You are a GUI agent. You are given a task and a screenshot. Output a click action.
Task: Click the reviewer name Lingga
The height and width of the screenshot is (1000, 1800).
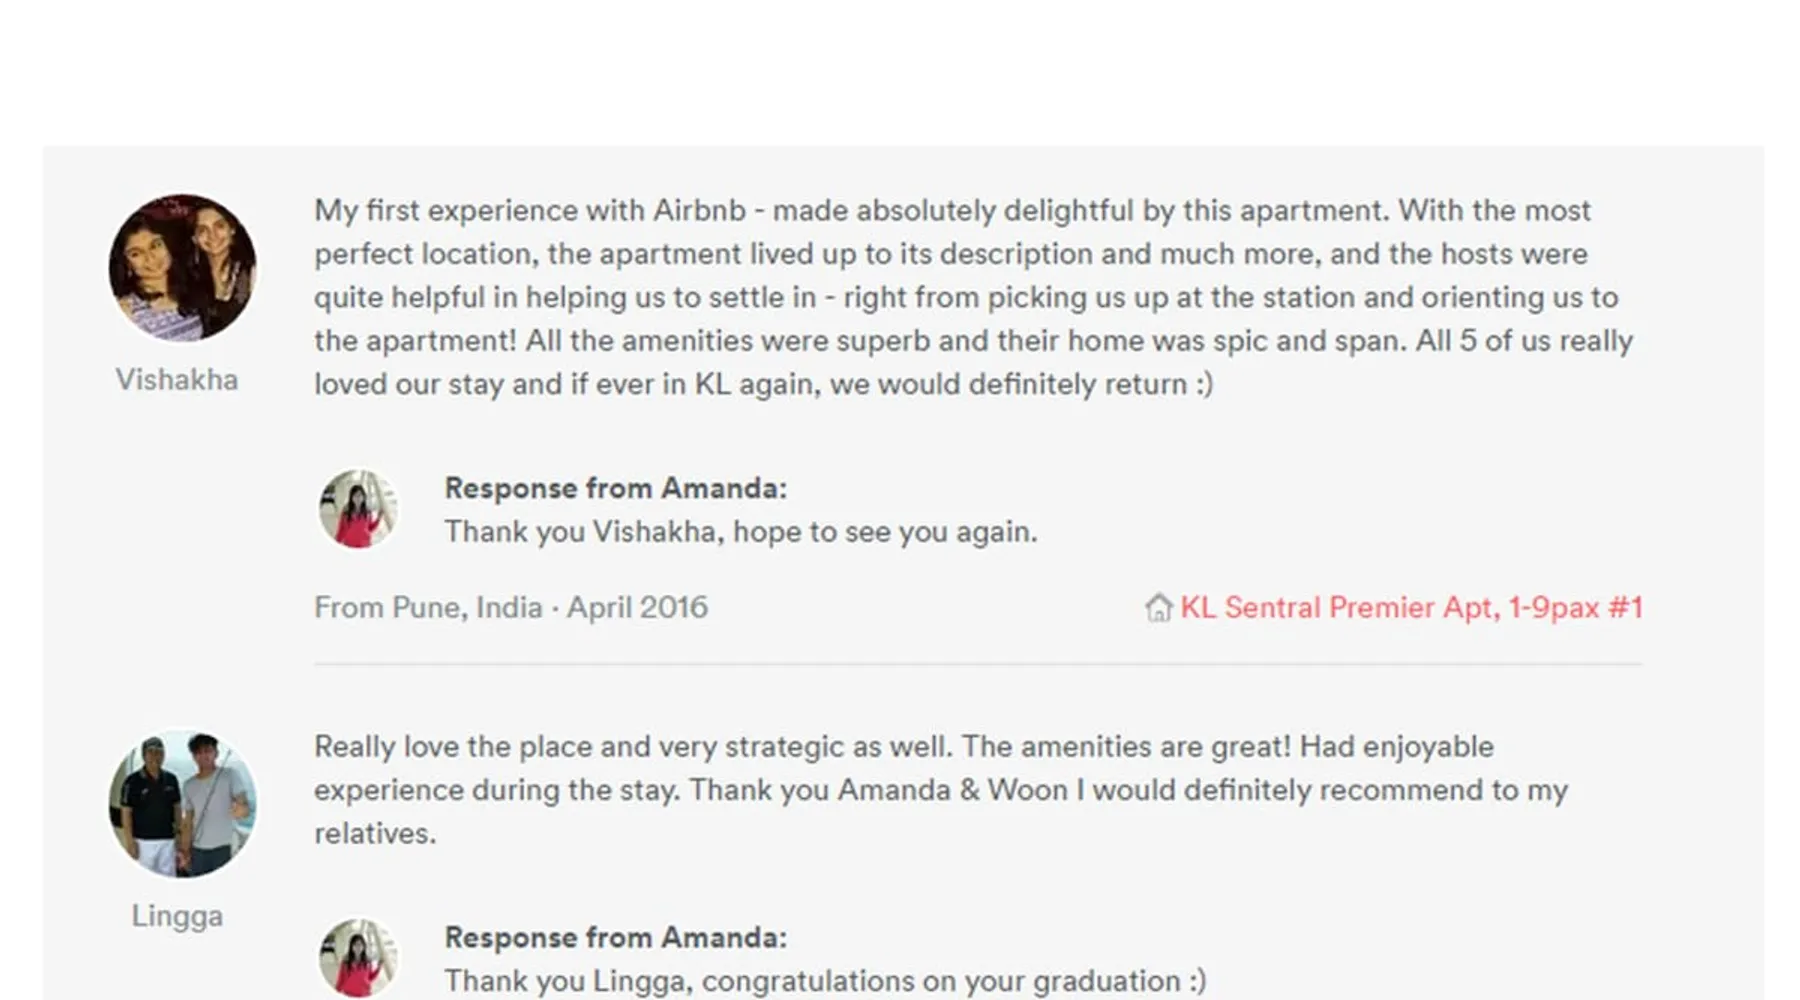pos(177,916)
